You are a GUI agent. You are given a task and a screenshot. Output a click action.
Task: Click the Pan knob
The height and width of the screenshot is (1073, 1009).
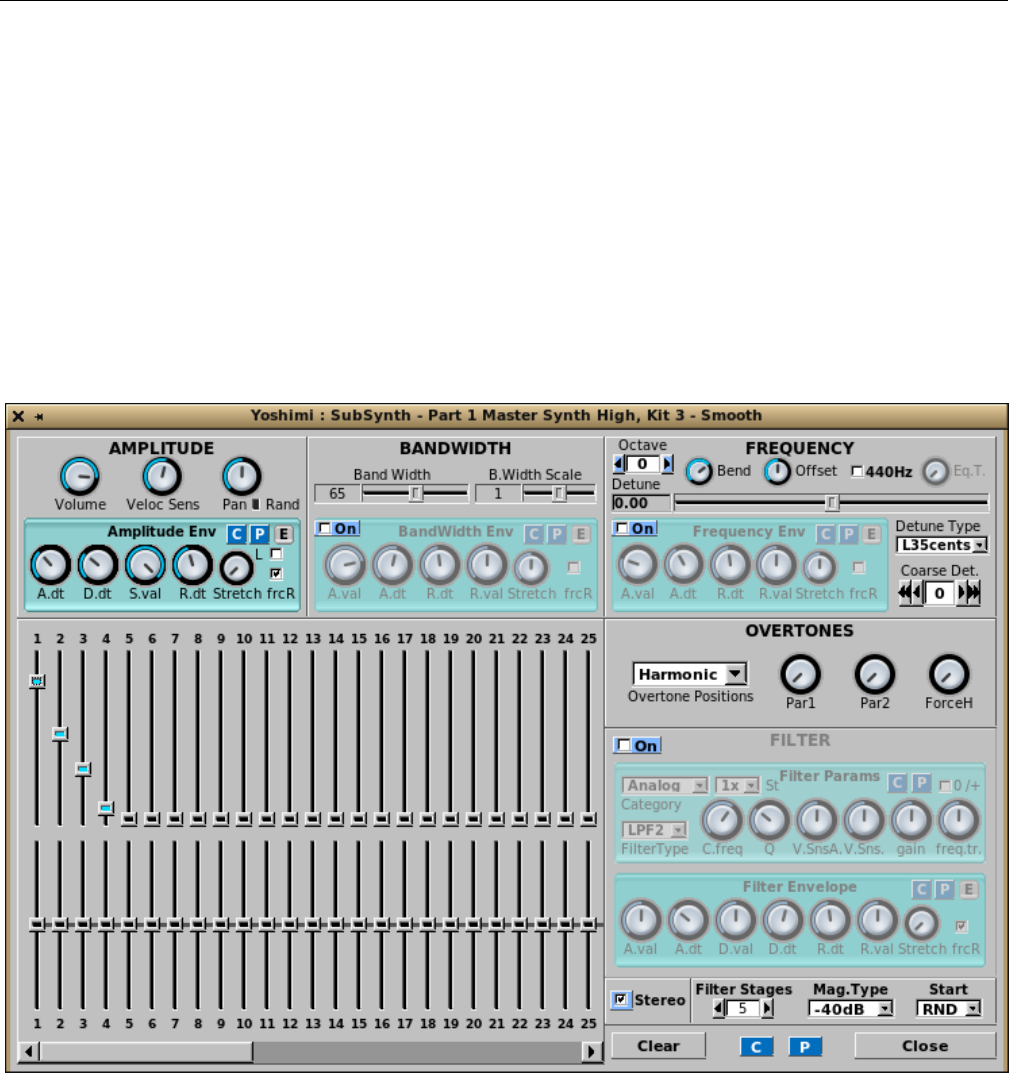point(242,476)
